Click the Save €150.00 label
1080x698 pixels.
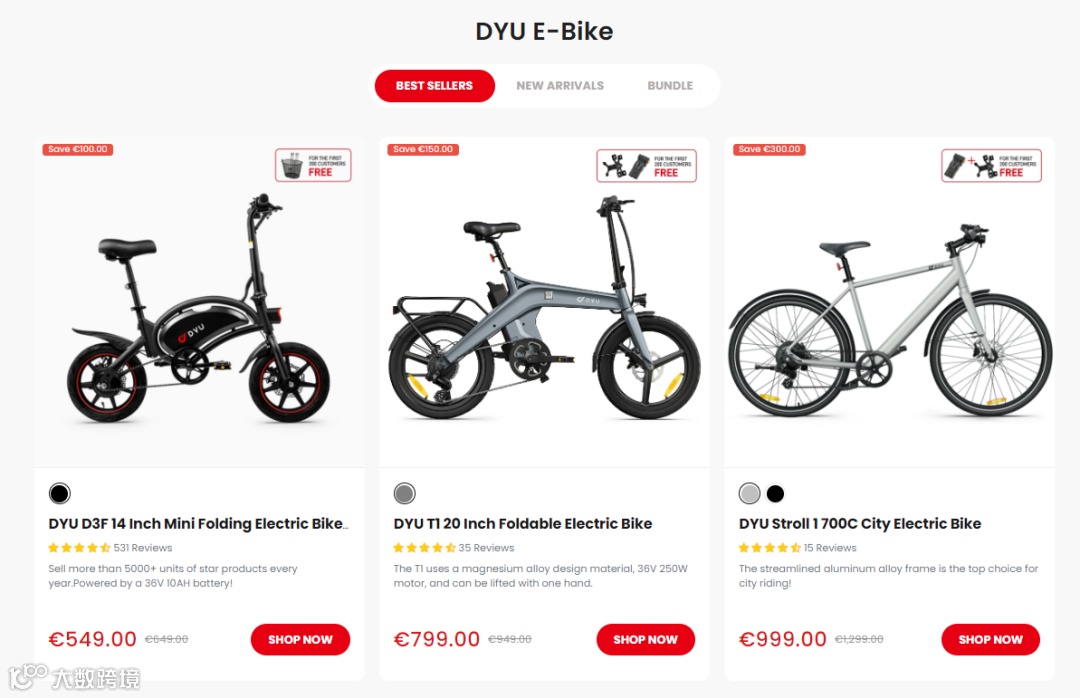(x=423, y=150)
